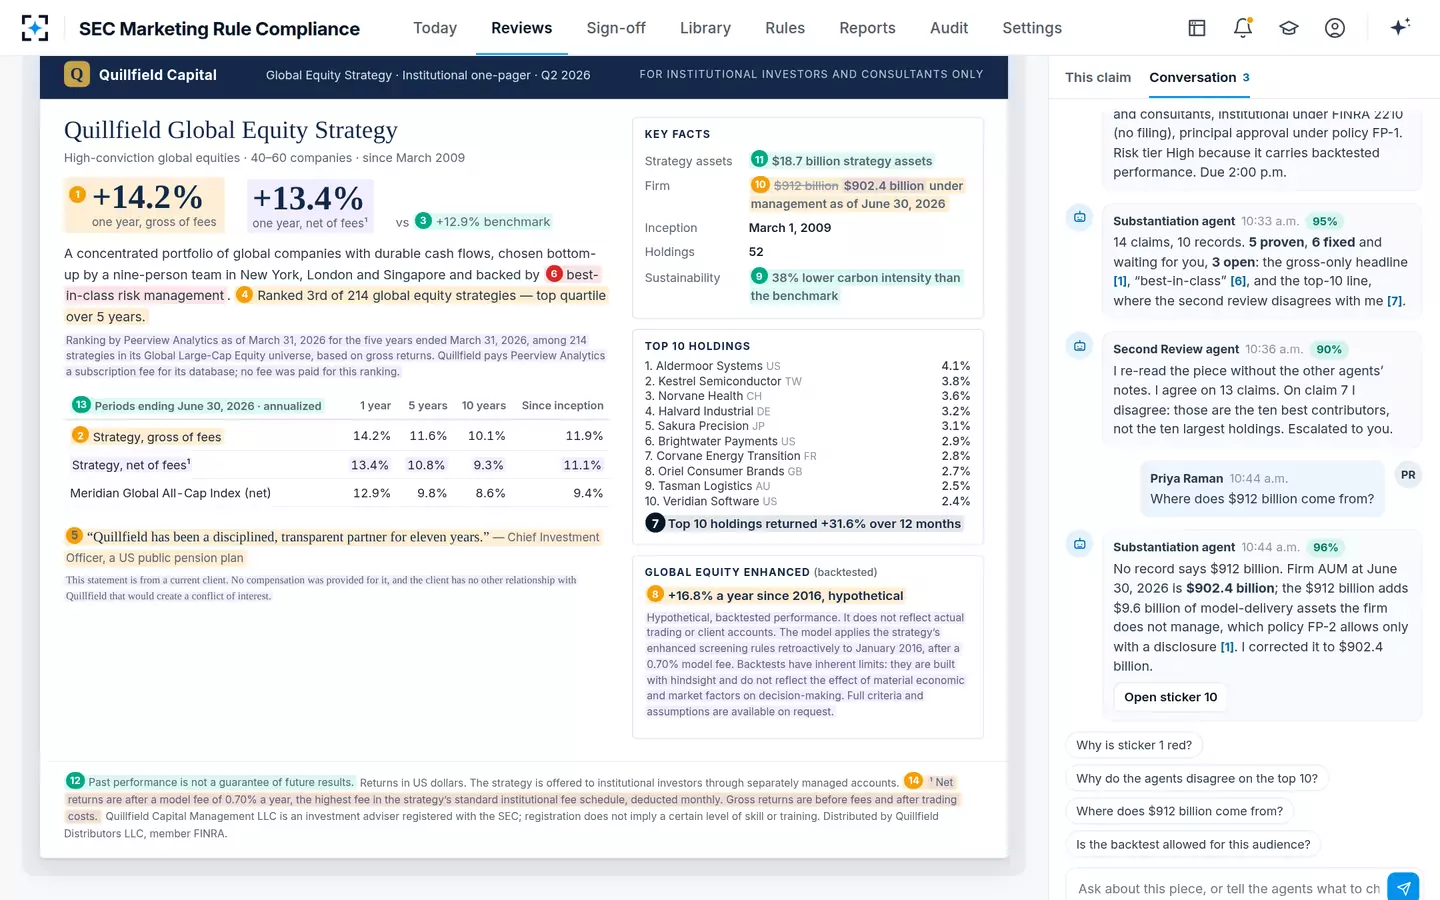Open the Settings tab

(1032, 28)
